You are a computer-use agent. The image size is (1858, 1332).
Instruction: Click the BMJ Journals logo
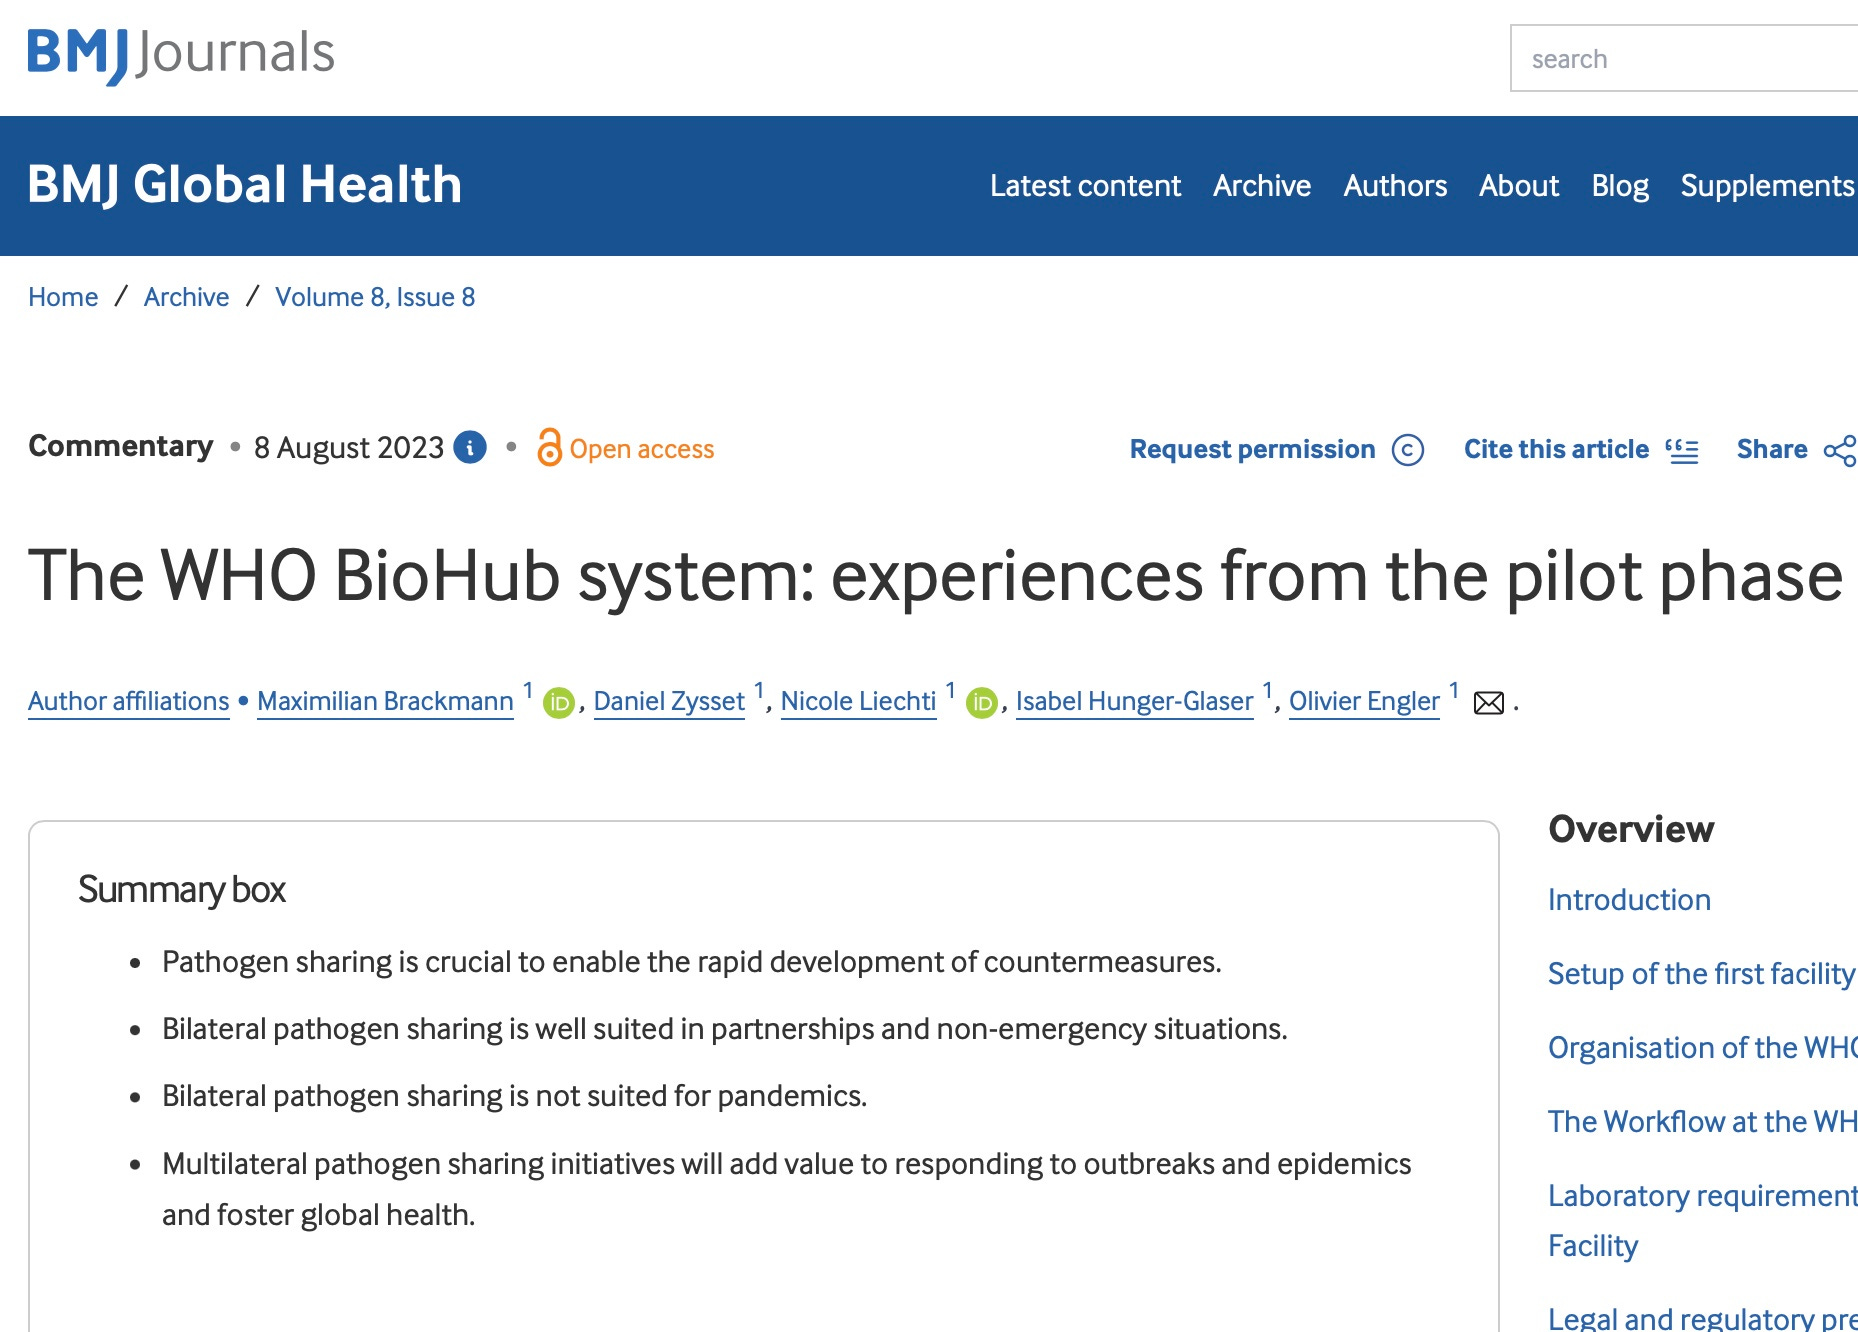181,54
